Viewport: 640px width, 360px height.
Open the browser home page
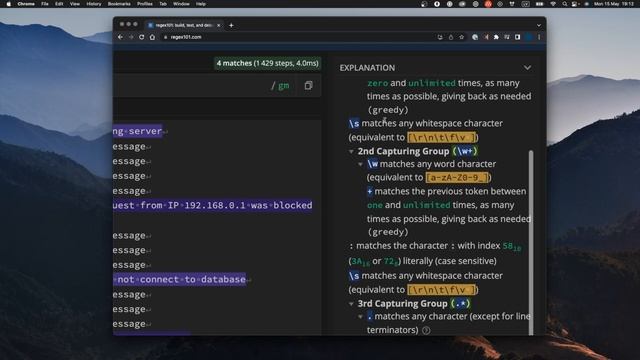(x=152, y=37)
